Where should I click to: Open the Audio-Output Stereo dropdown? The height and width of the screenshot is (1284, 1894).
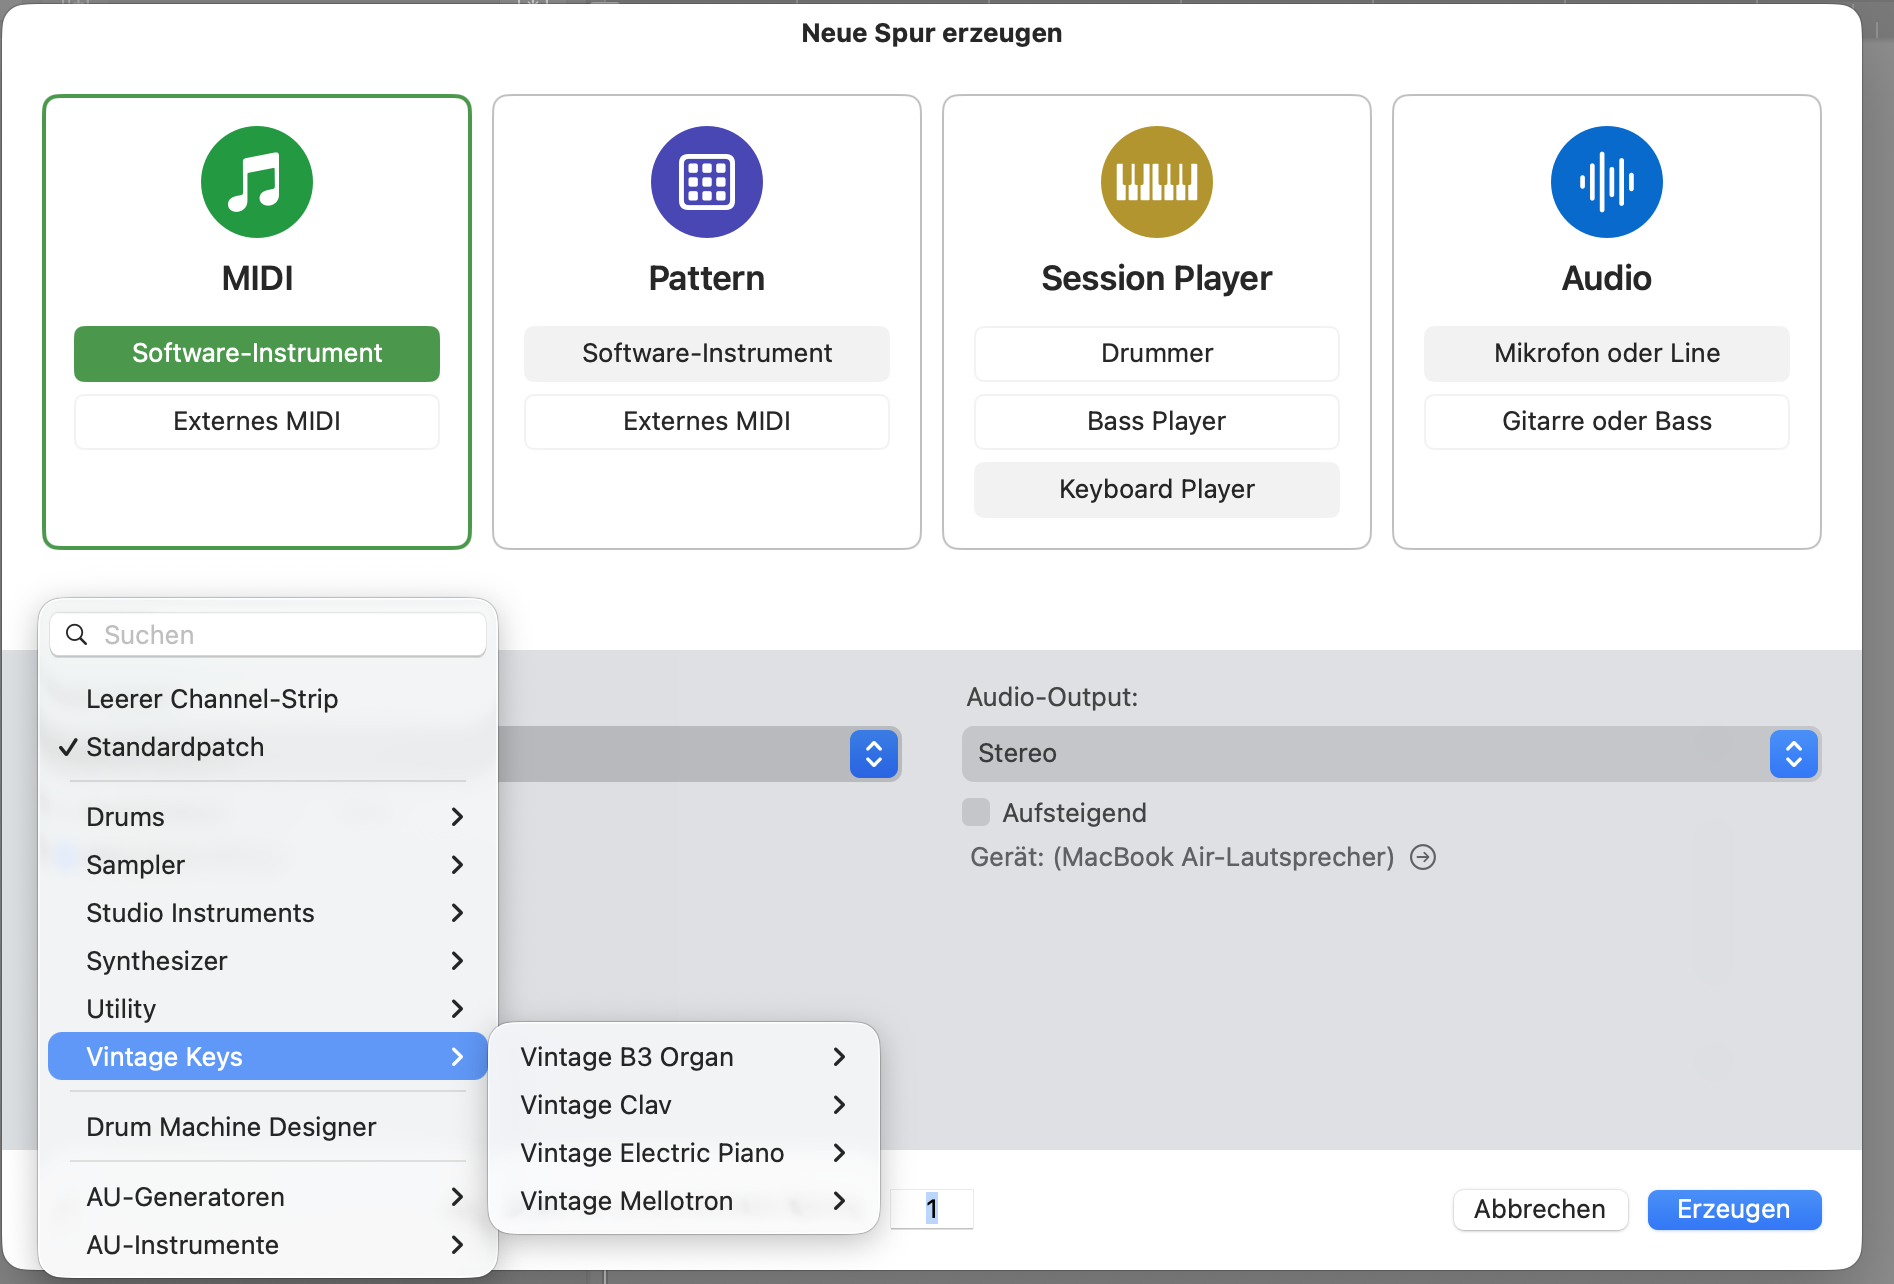1390,753
